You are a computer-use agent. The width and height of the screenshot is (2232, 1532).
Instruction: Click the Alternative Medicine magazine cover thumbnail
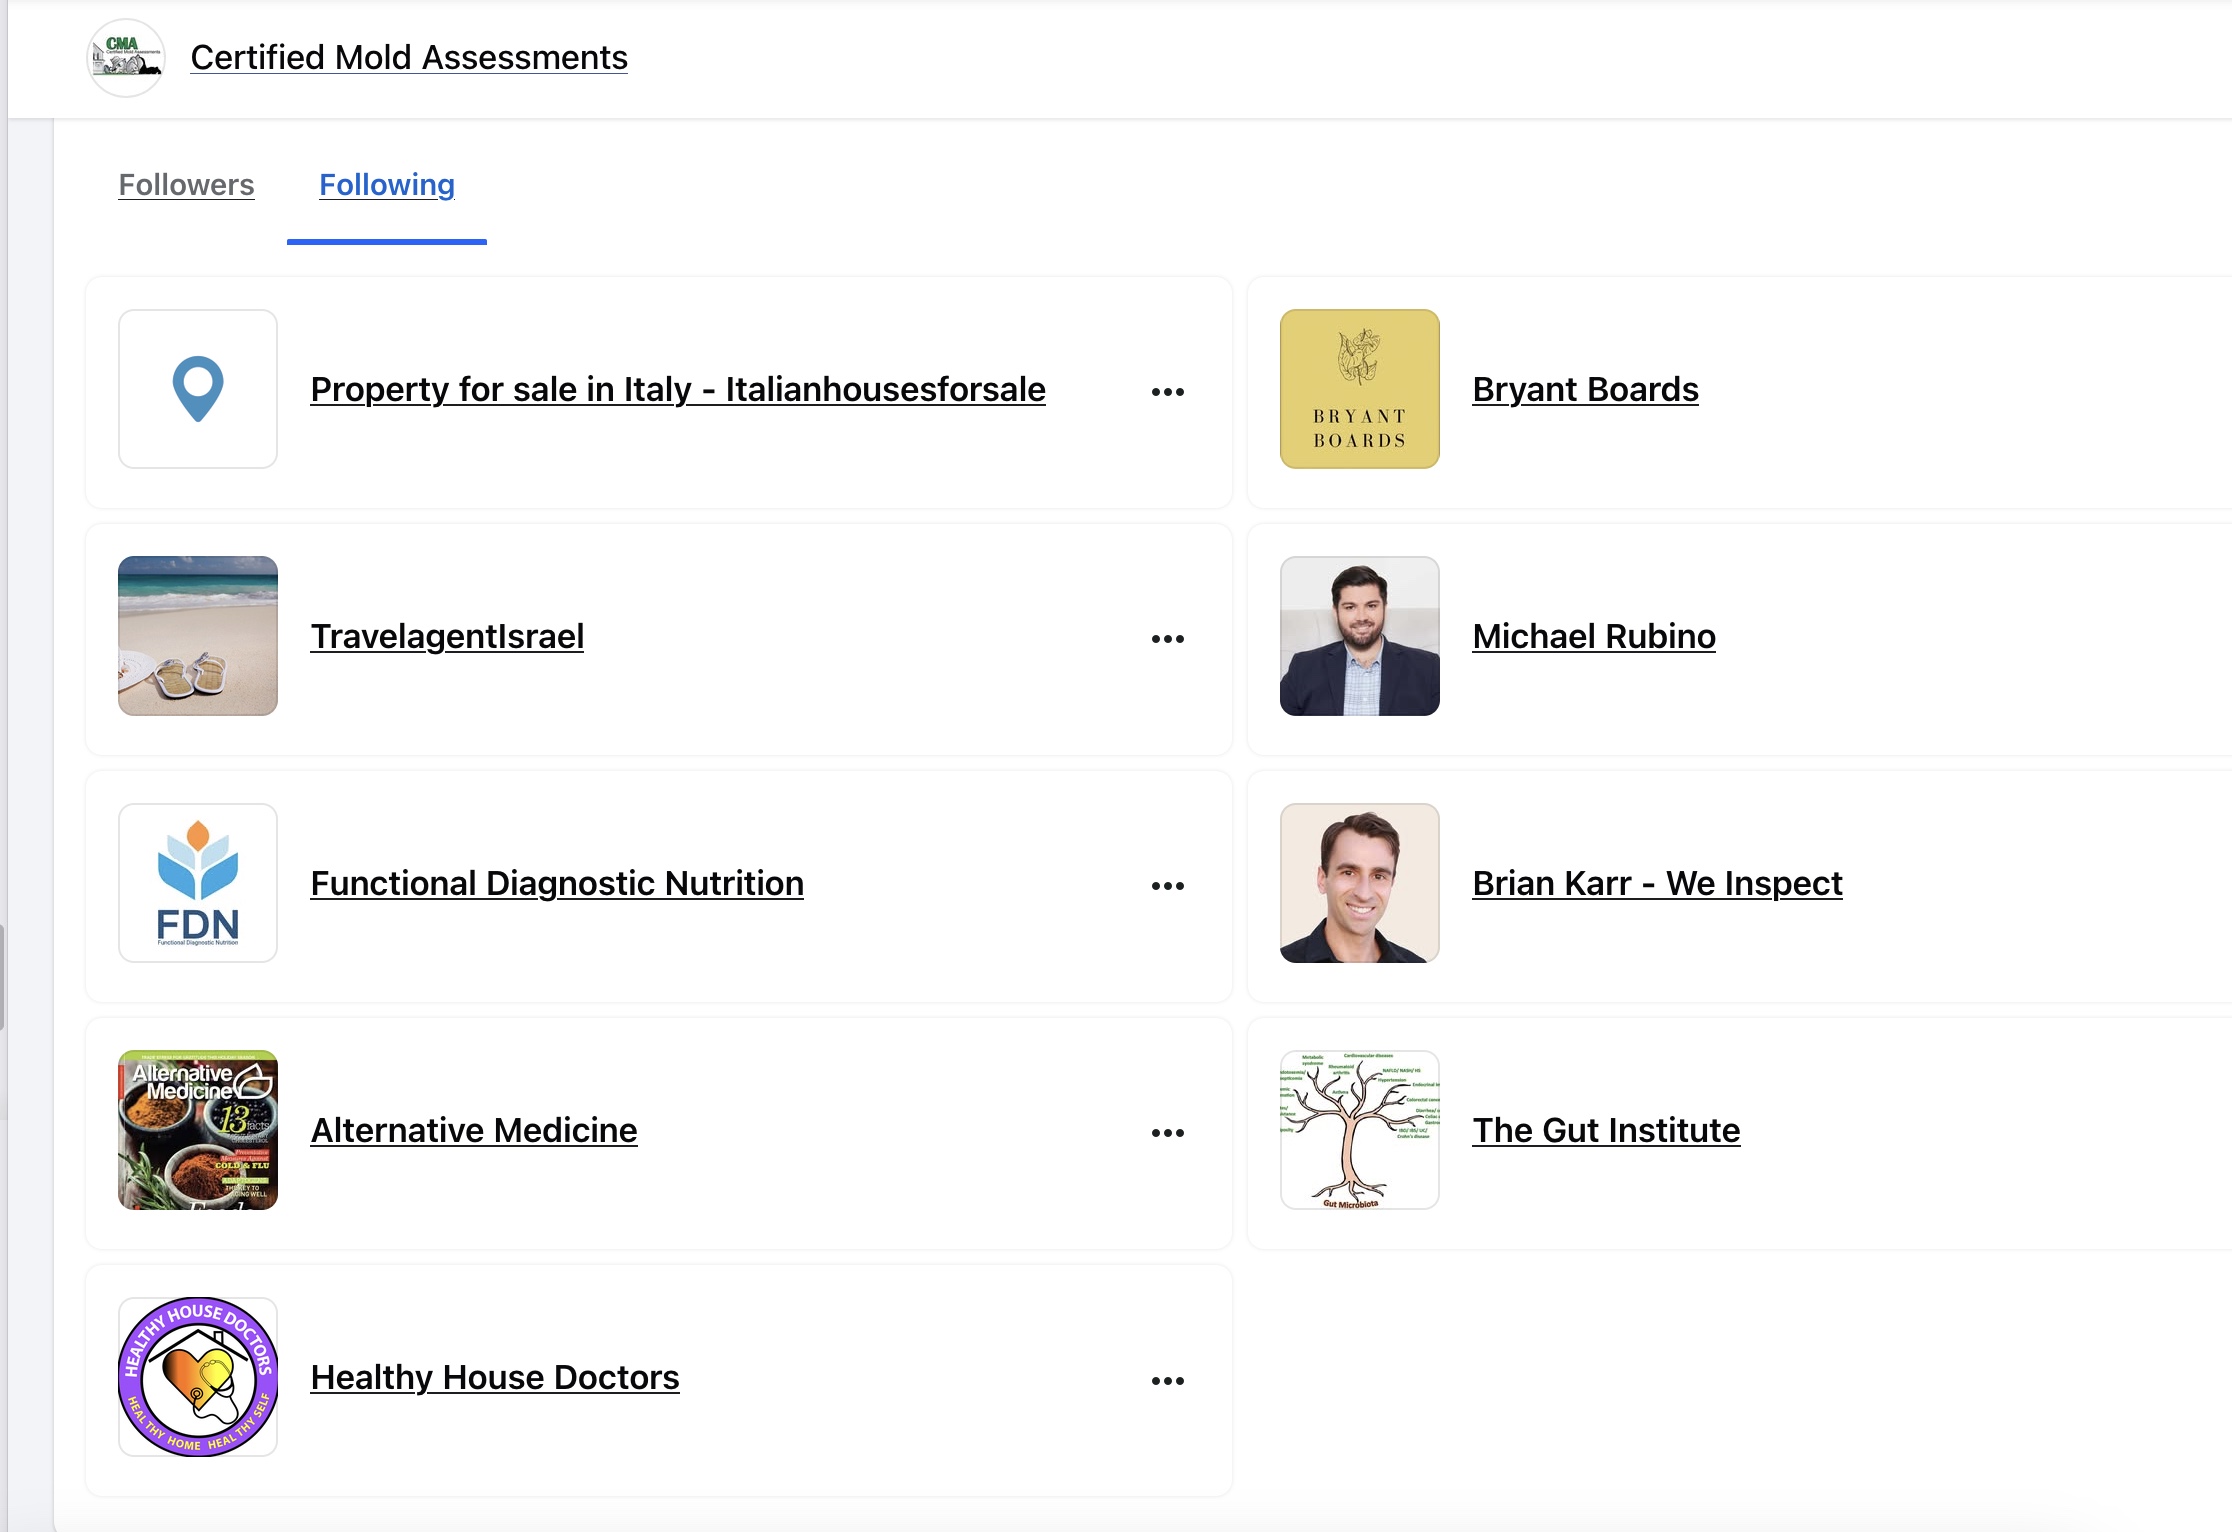198,1130
